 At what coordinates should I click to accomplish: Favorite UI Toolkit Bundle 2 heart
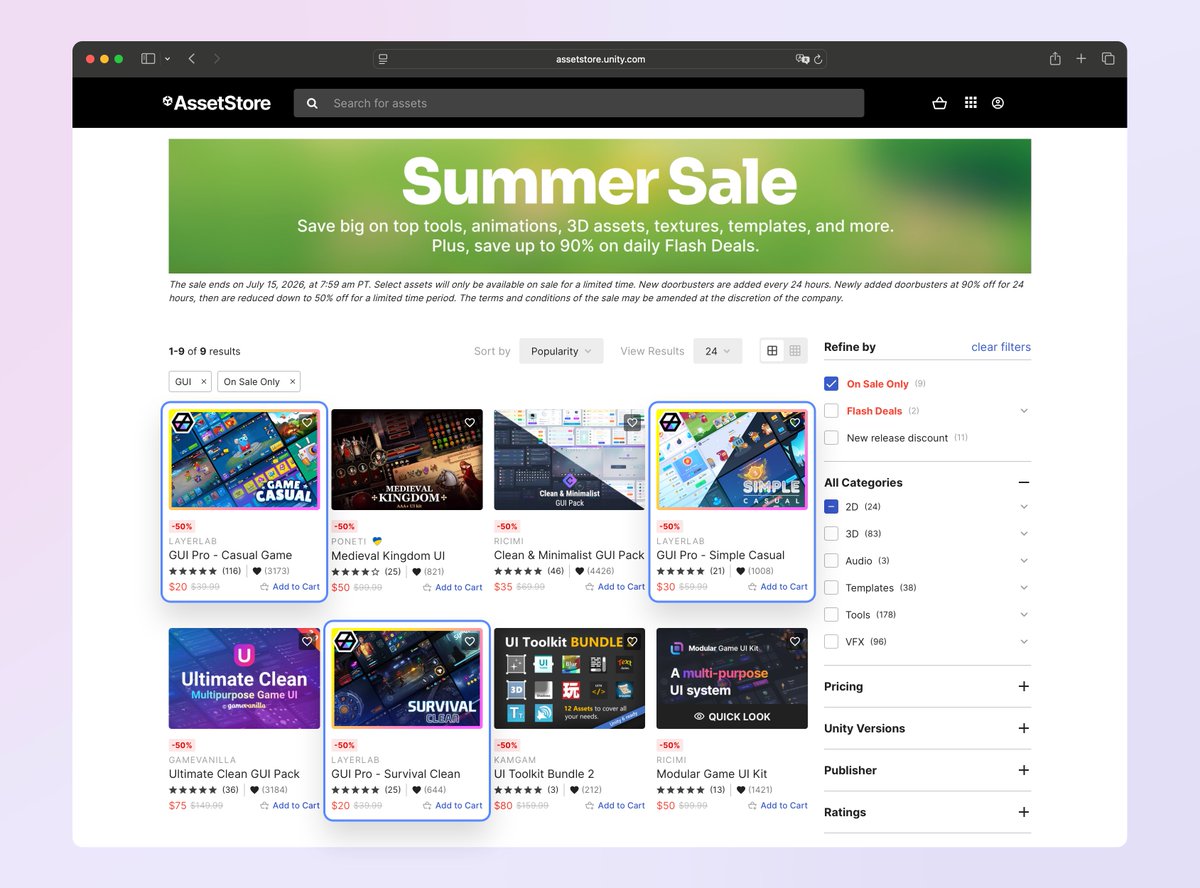(x=632, y=641)
